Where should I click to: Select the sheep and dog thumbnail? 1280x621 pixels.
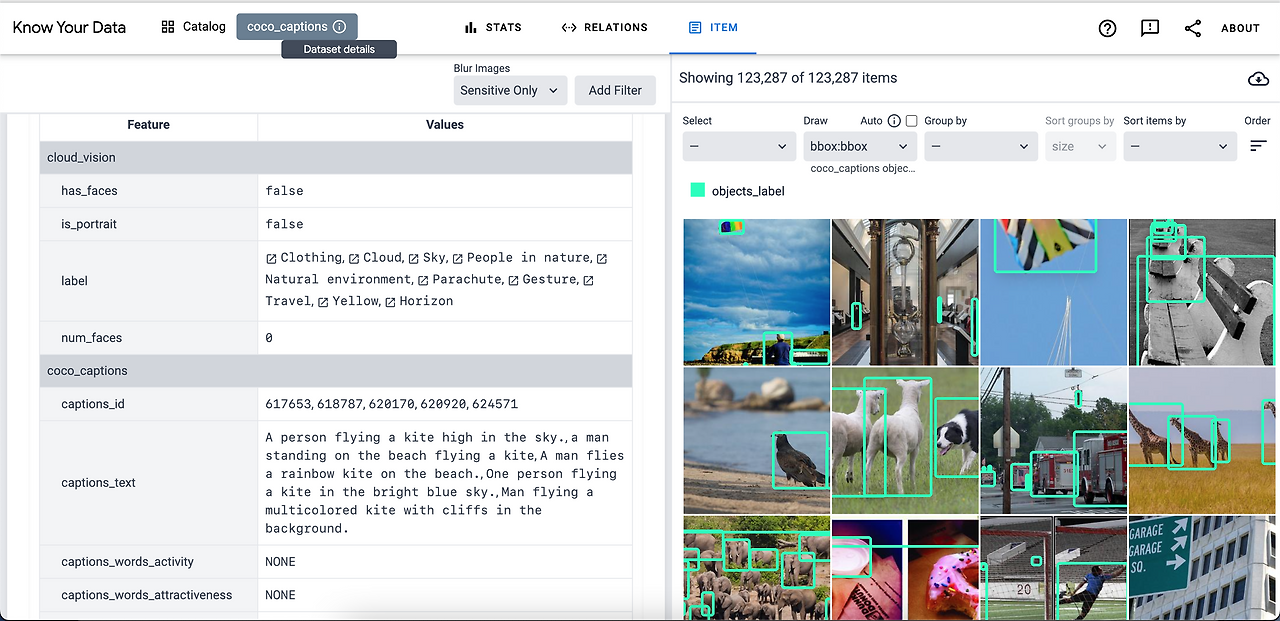905,440
